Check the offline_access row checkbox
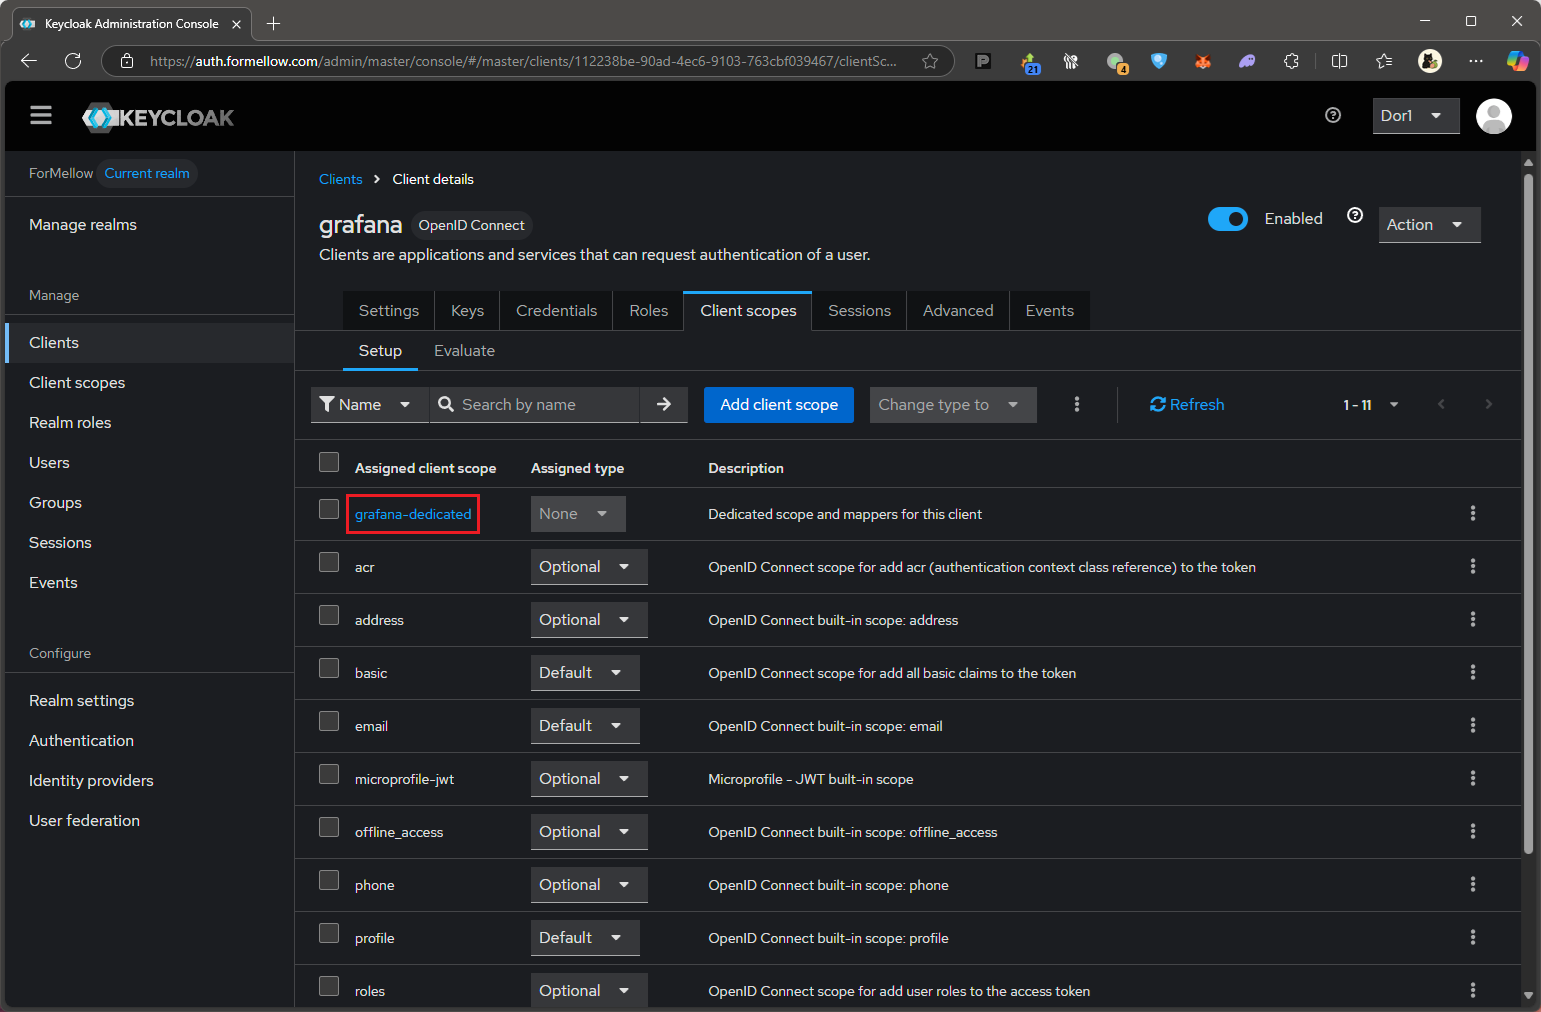Viewport: 1541px width, 1012px height. [x=329, y=827]
